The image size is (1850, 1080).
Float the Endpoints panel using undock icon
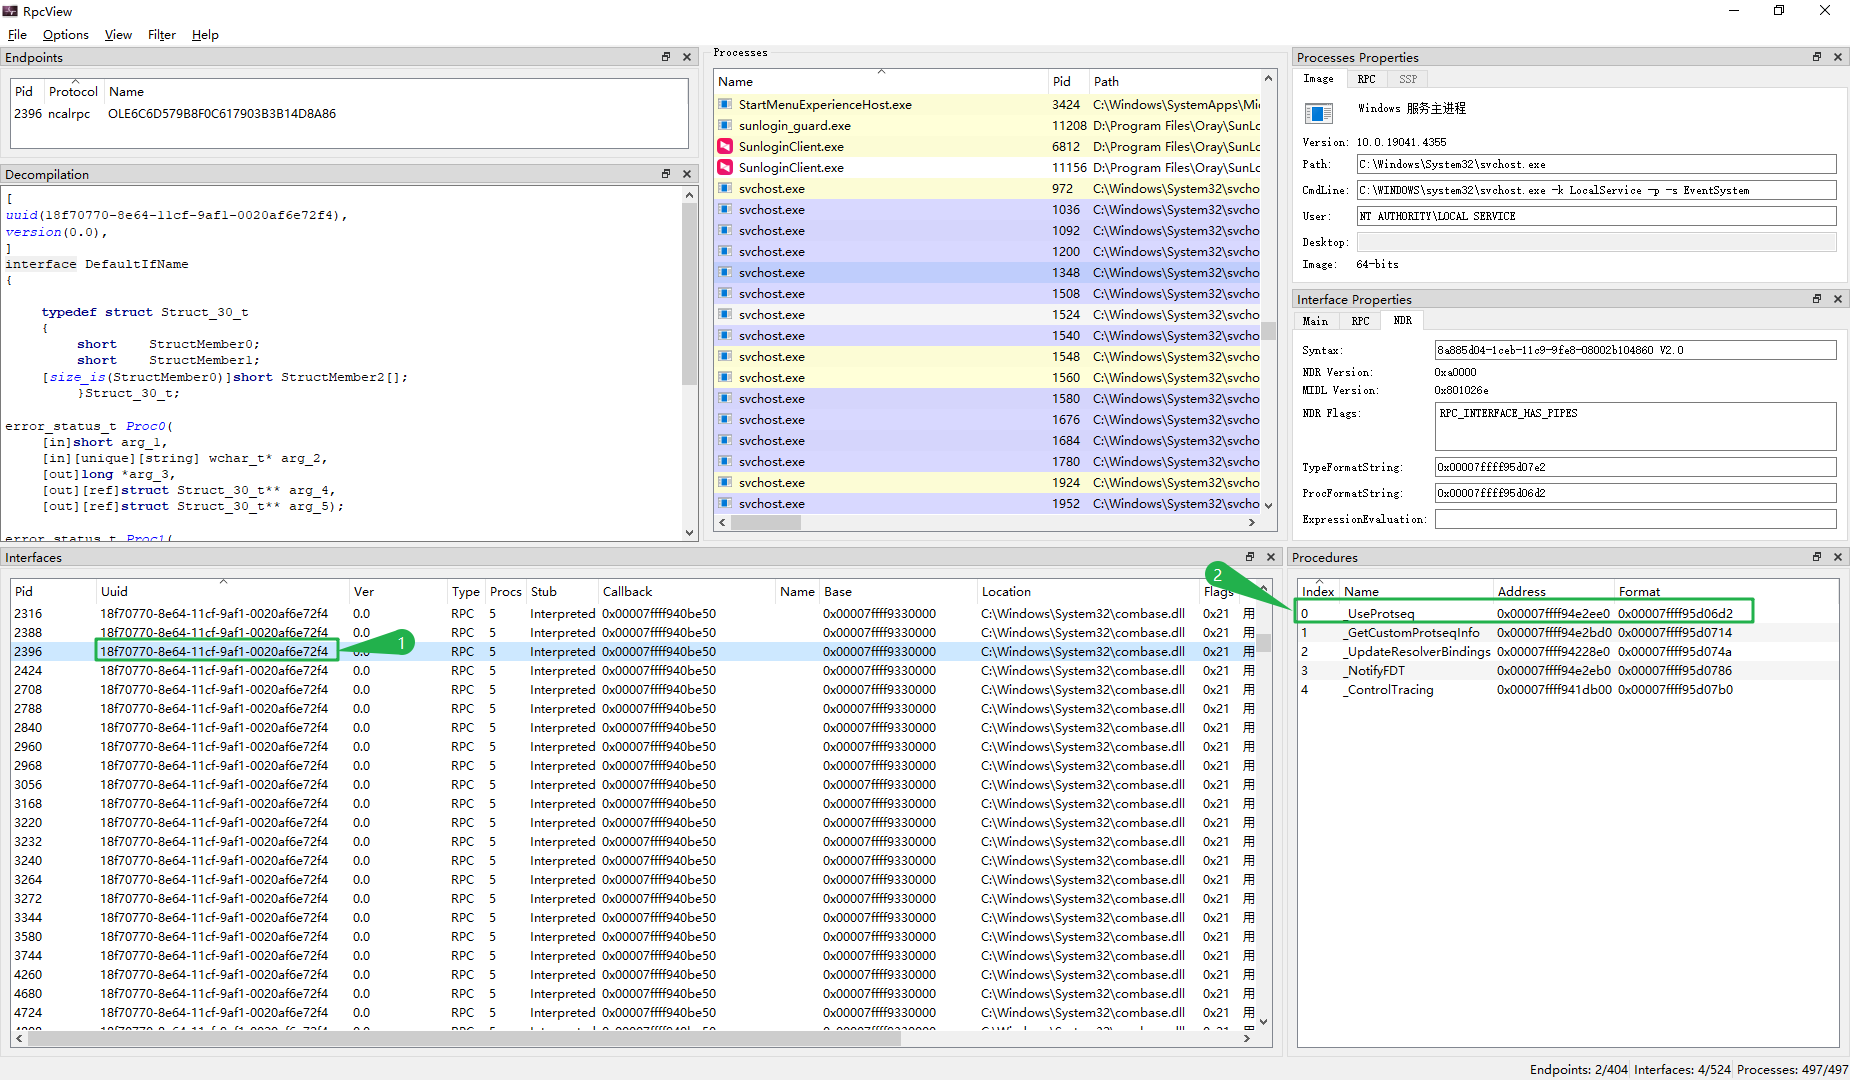click(x=666, y=57)
